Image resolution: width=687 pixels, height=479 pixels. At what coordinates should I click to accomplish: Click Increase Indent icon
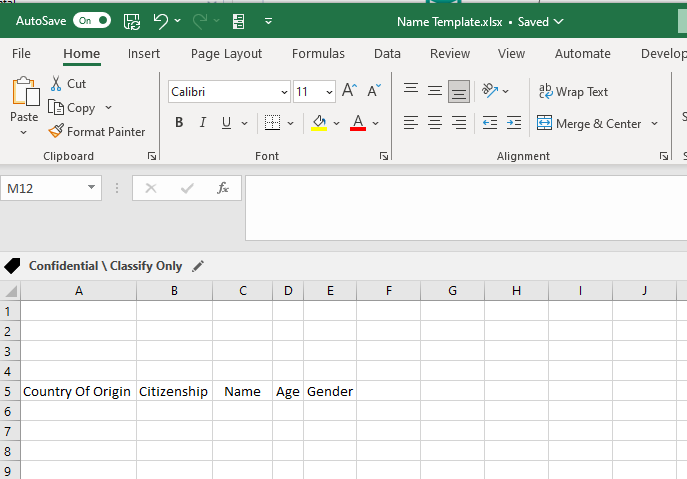[x=513, y=123]
